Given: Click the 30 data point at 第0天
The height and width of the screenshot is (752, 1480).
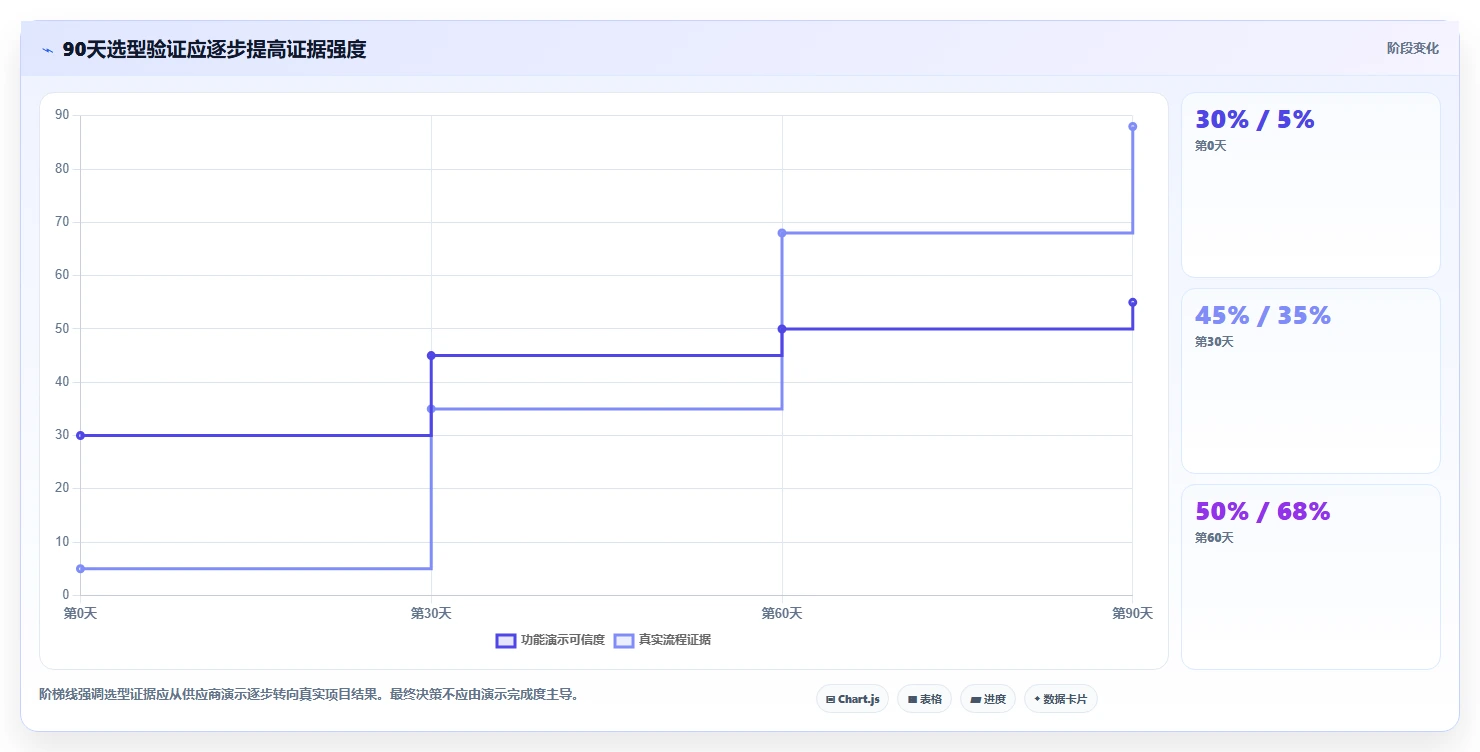Looking at the screenshot, I should 80,435.
